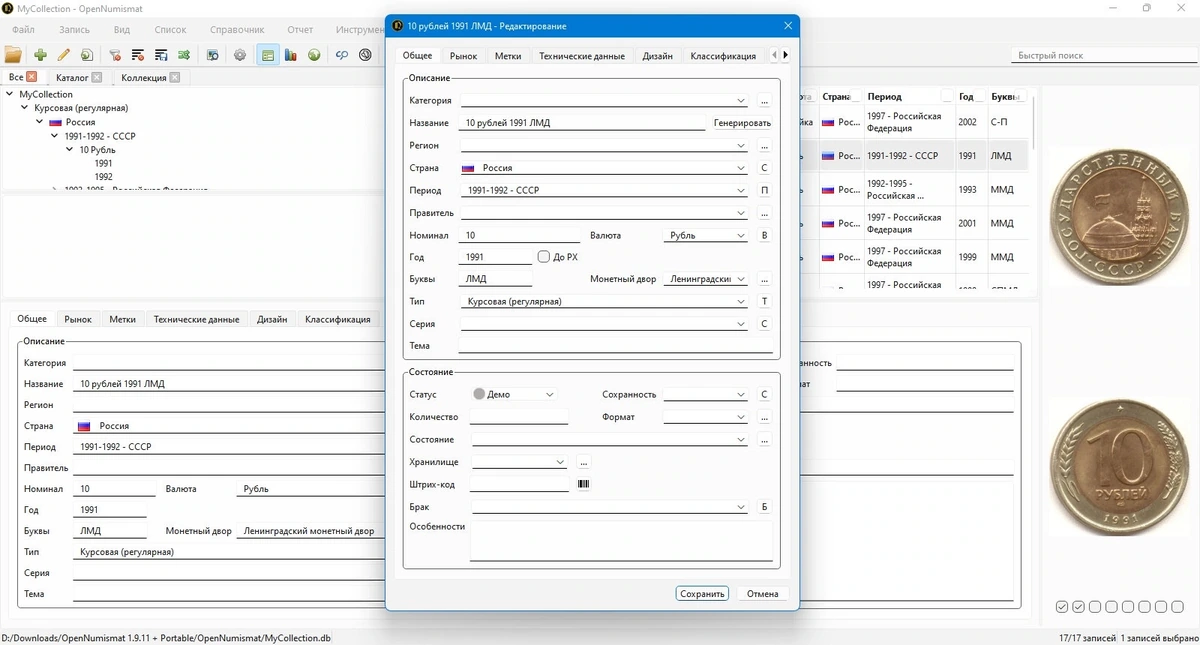Image resolution: width=1200 pixels, height=645 pixels.
Task: Open the Валюта dropdown showing Рубль
Action: (706, 236)
